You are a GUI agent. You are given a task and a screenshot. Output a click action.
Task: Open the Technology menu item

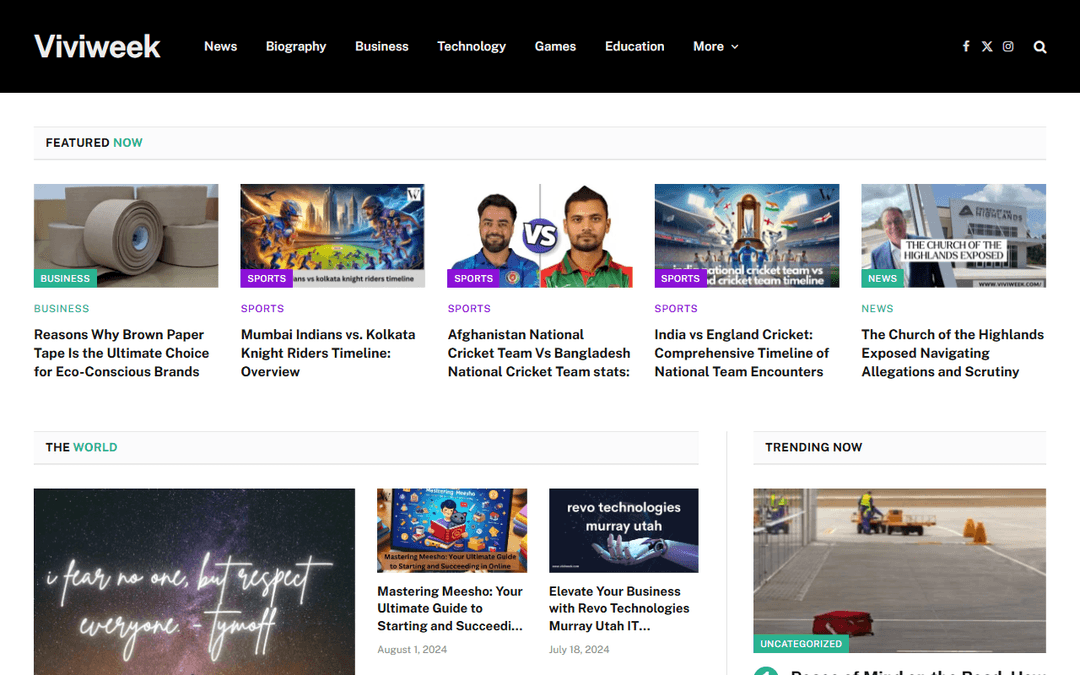pyautogui.click(x=471, y=46)
